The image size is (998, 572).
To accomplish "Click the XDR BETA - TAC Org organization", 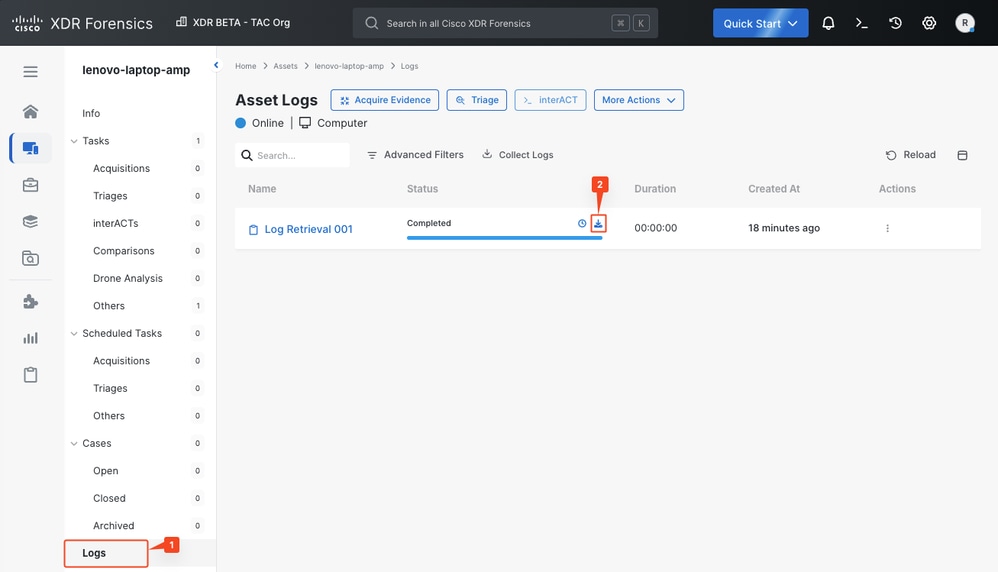I will tap(233, 22).
